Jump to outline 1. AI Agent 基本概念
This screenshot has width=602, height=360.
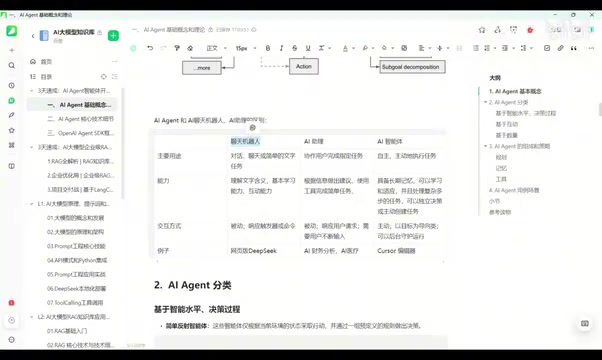click(x=515, y=91)
